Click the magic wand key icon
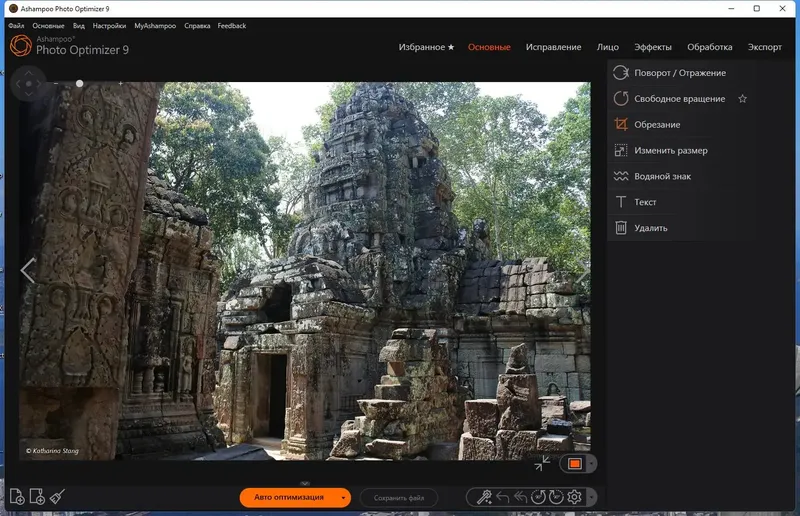 point(483,497)
